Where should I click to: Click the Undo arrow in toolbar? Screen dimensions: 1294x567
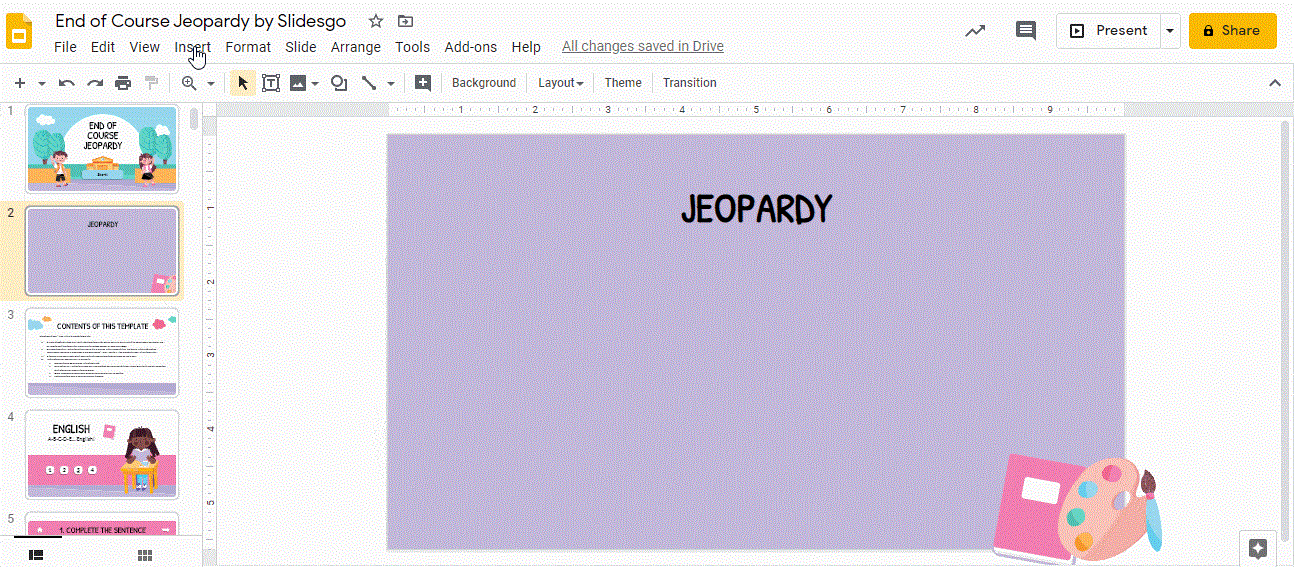pyautogui.click(x=67, y=83)
